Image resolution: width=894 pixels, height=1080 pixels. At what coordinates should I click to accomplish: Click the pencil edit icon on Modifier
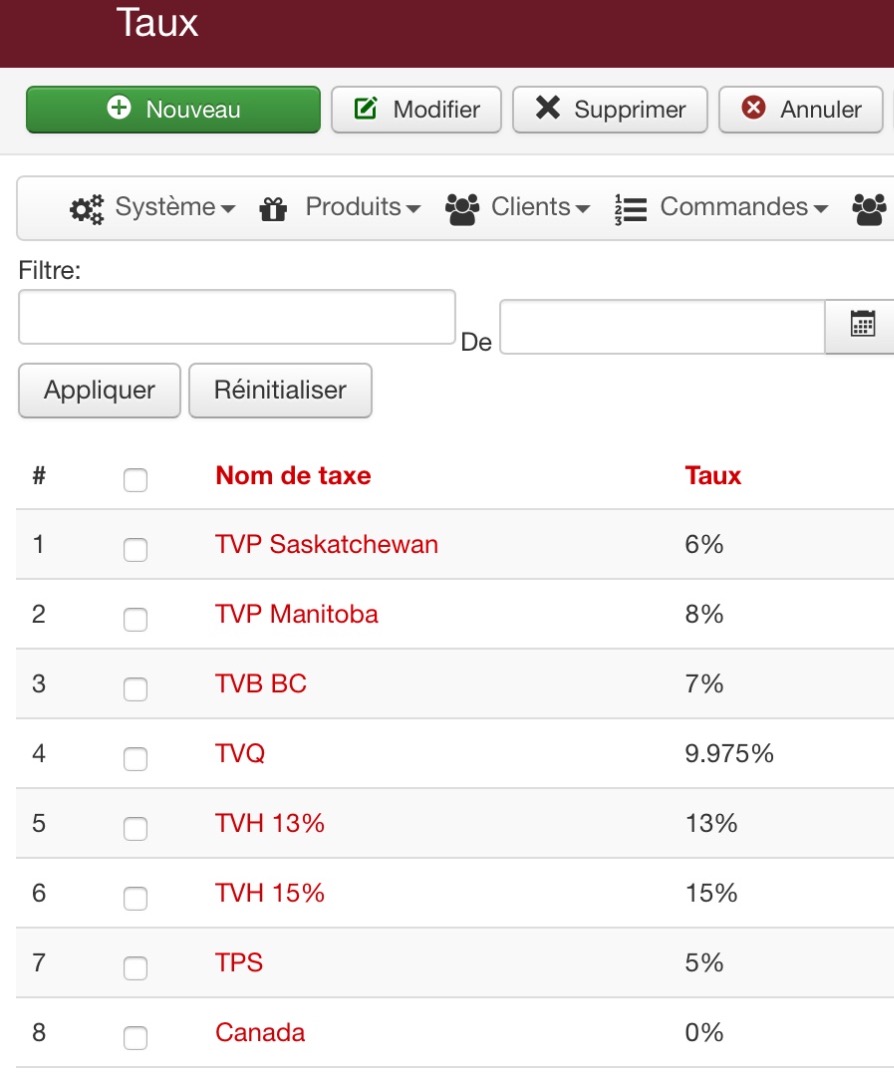click(366, 108)
